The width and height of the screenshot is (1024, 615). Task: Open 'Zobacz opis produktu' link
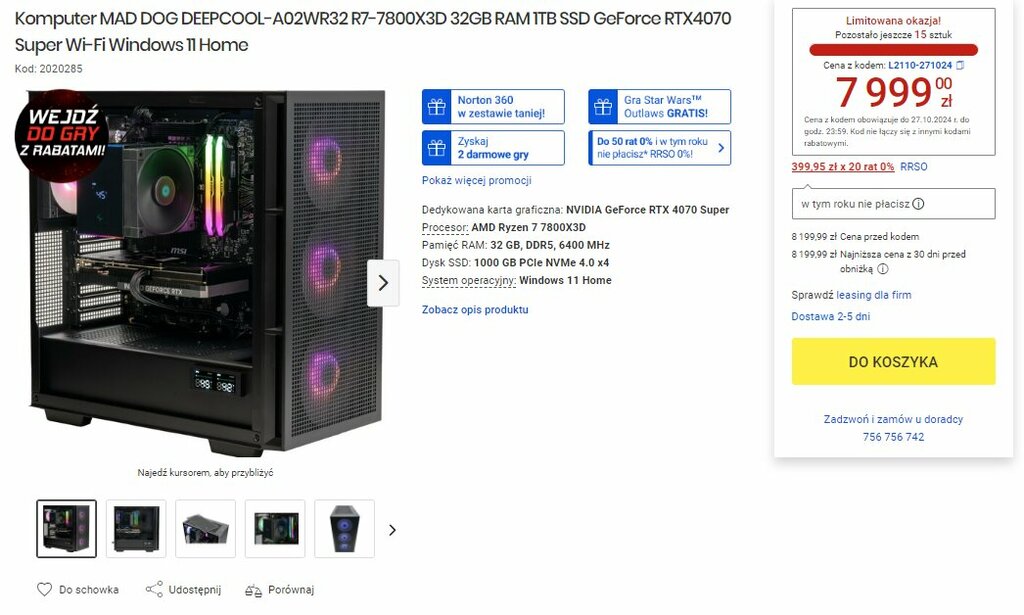[475, 309]
